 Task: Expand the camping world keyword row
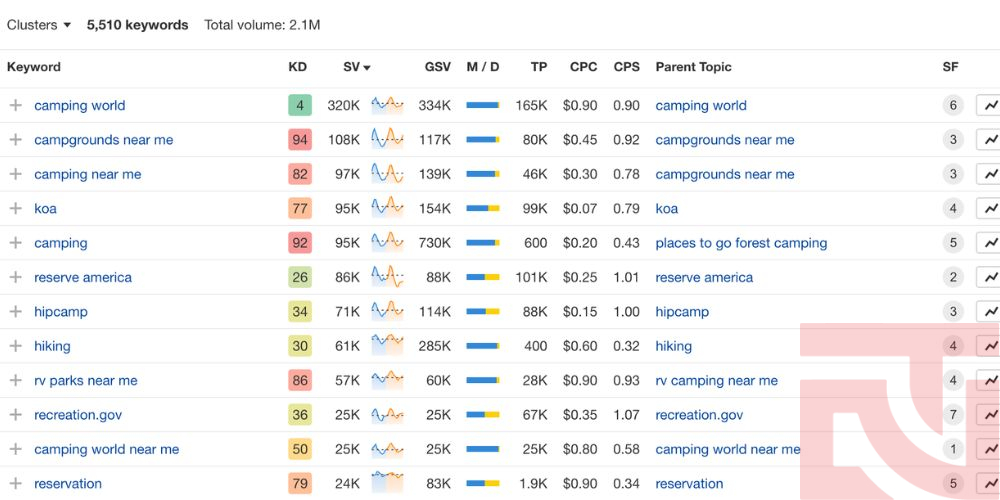click(x=15, y=105)
